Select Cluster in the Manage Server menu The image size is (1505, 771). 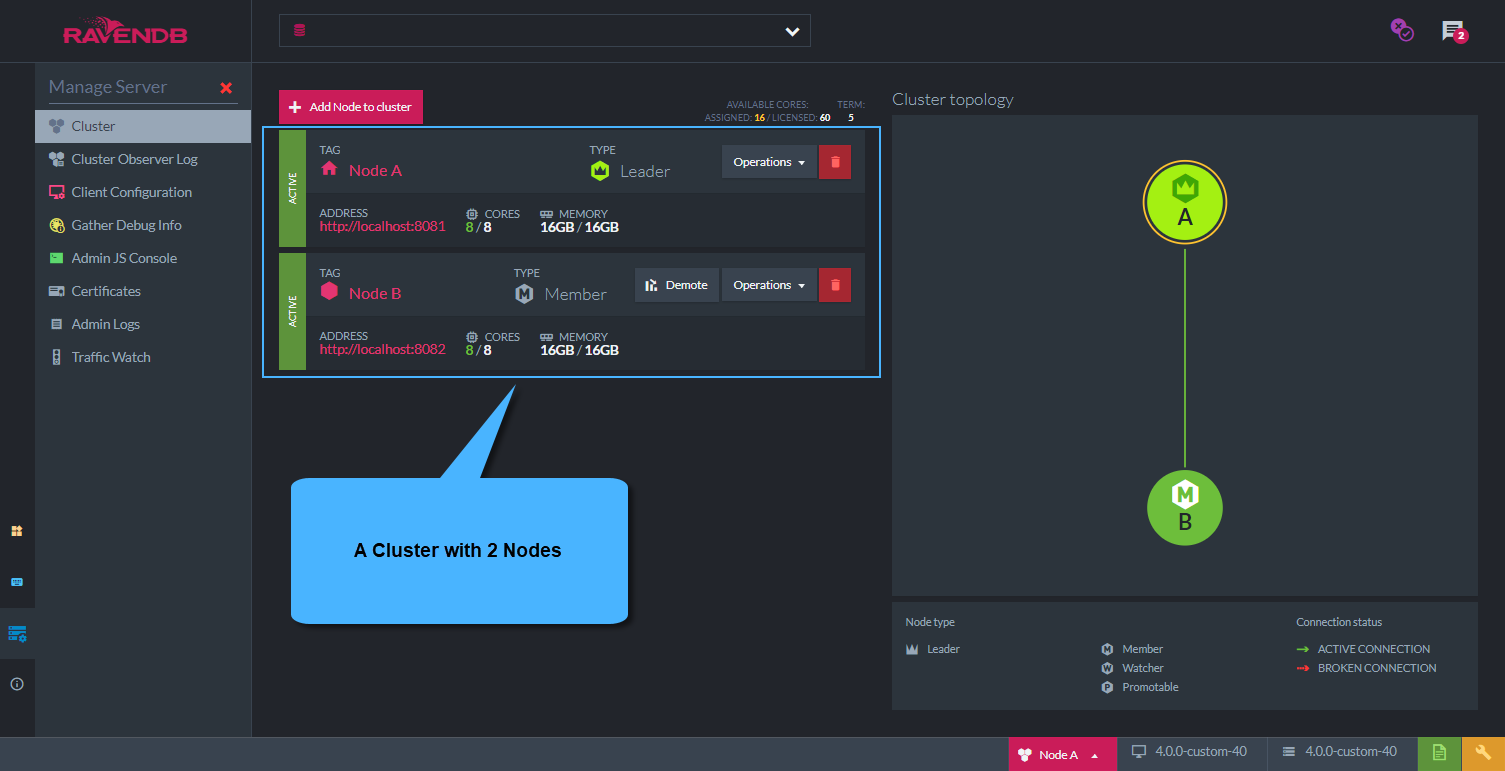143,126
